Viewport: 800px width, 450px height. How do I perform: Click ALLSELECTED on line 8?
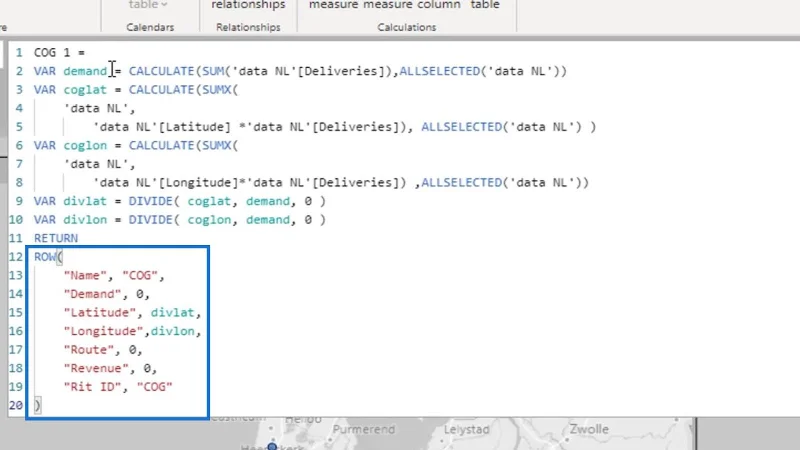click(461, 183)
